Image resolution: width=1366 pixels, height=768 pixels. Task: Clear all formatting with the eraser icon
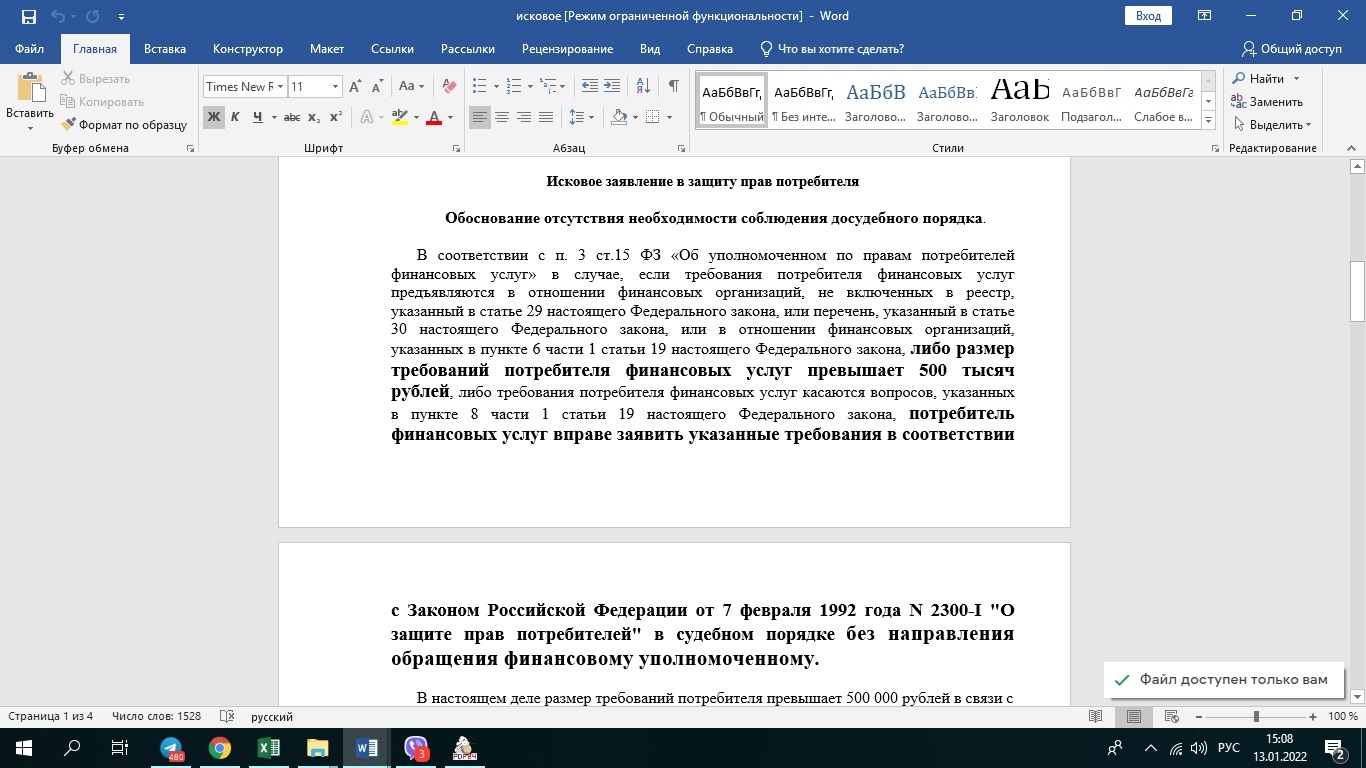[449, 87]
